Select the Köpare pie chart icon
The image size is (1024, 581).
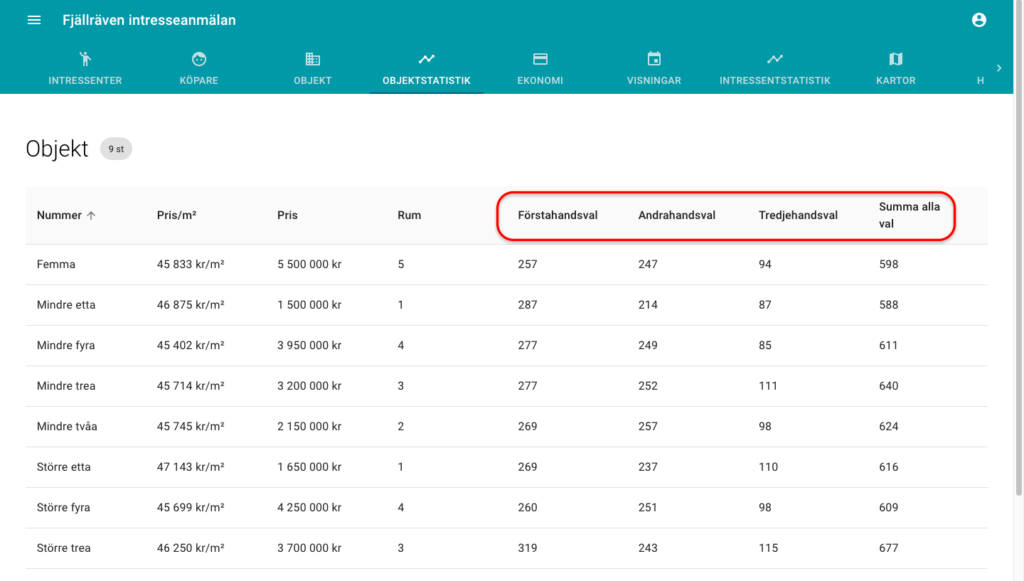198,58
